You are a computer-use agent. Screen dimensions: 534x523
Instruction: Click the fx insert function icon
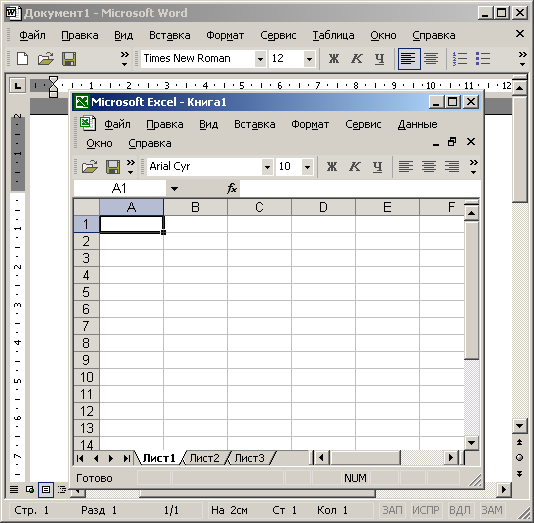[x=232, y=188]
